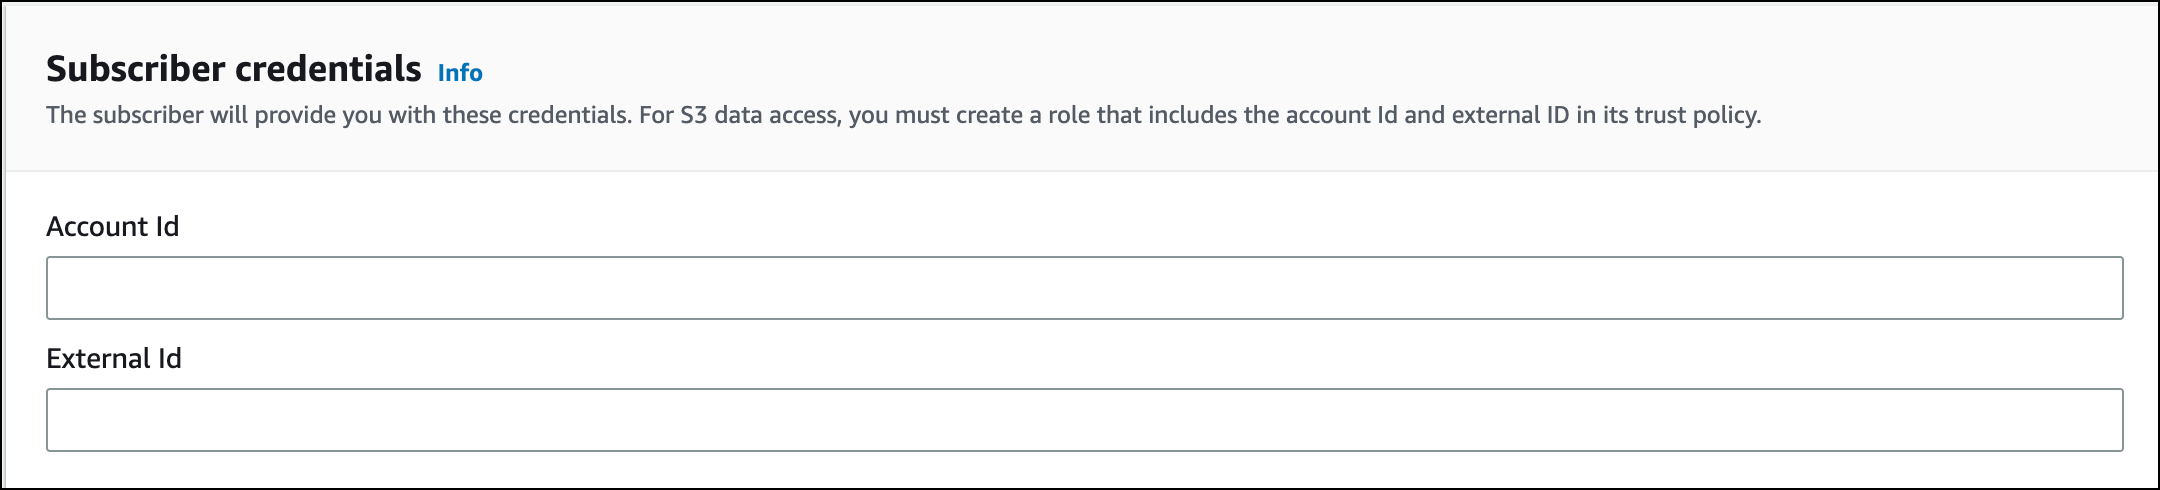
Task: Click the Account Id field label
Action: click(113, 227)
